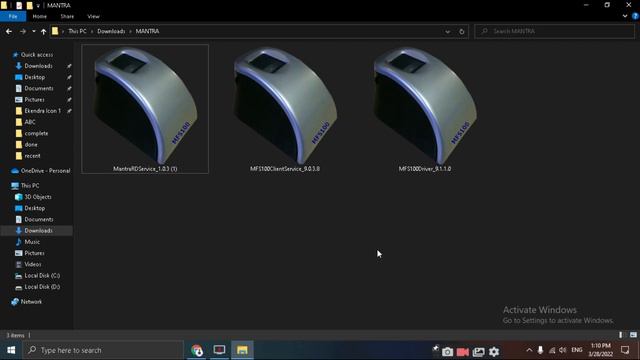Open the ABC folder in sidebar
This screenshot has height=360, width=640.
tap(30, 122)
